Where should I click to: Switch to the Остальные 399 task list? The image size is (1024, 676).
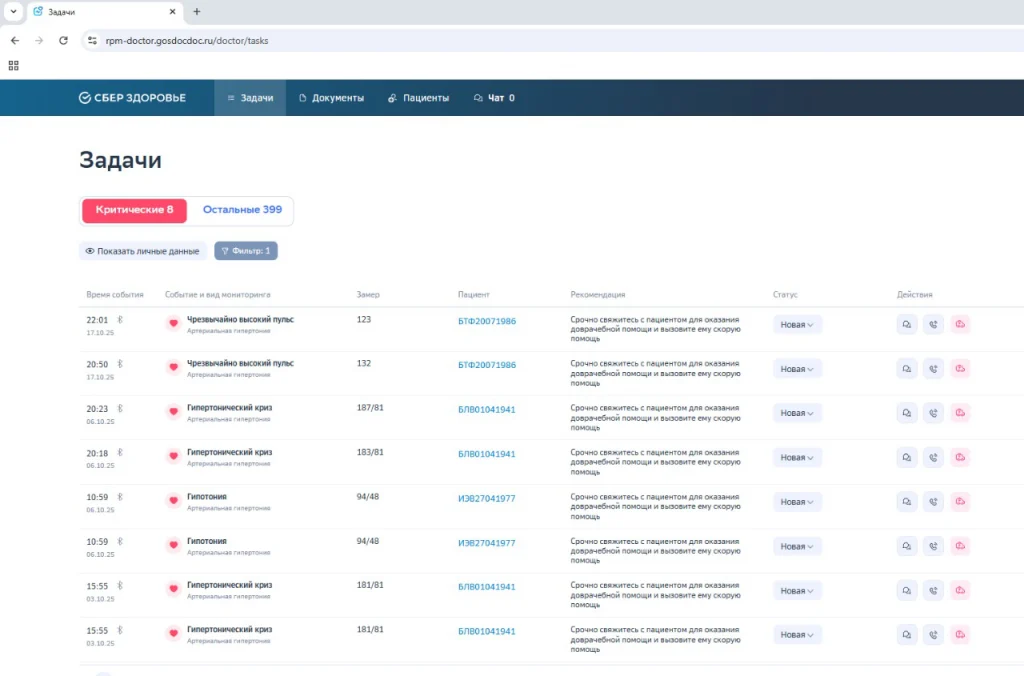(242, 210)
